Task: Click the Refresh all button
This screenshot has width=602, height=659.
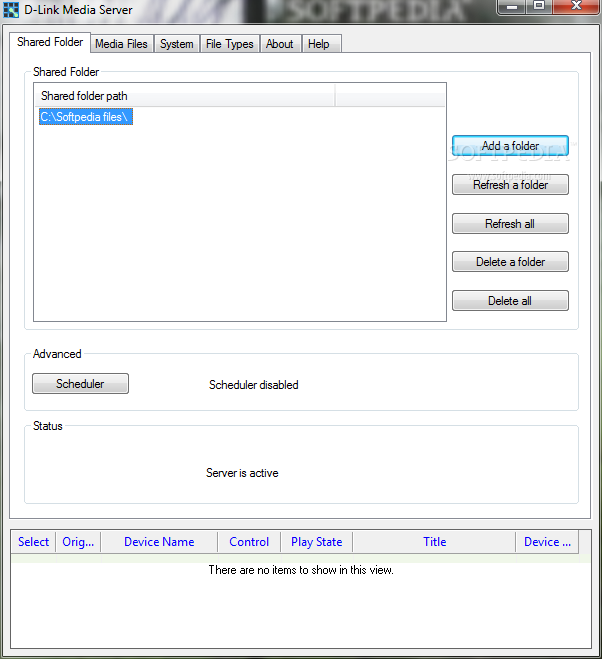Action: point(510,224)
